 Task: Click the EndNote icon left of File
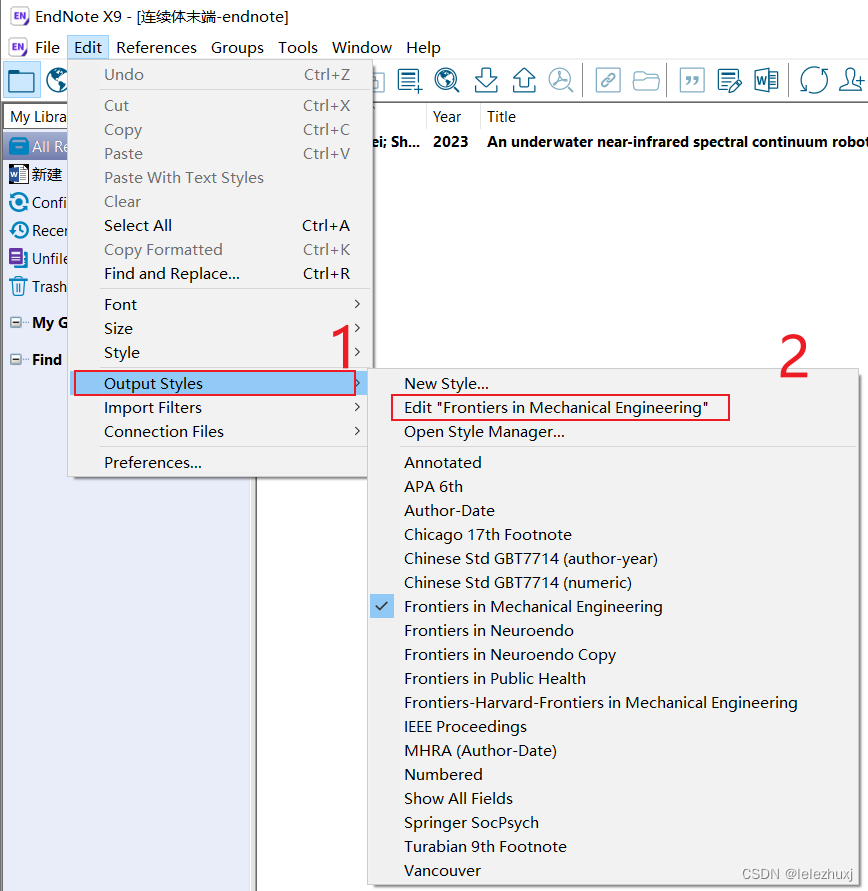(18, 47)
